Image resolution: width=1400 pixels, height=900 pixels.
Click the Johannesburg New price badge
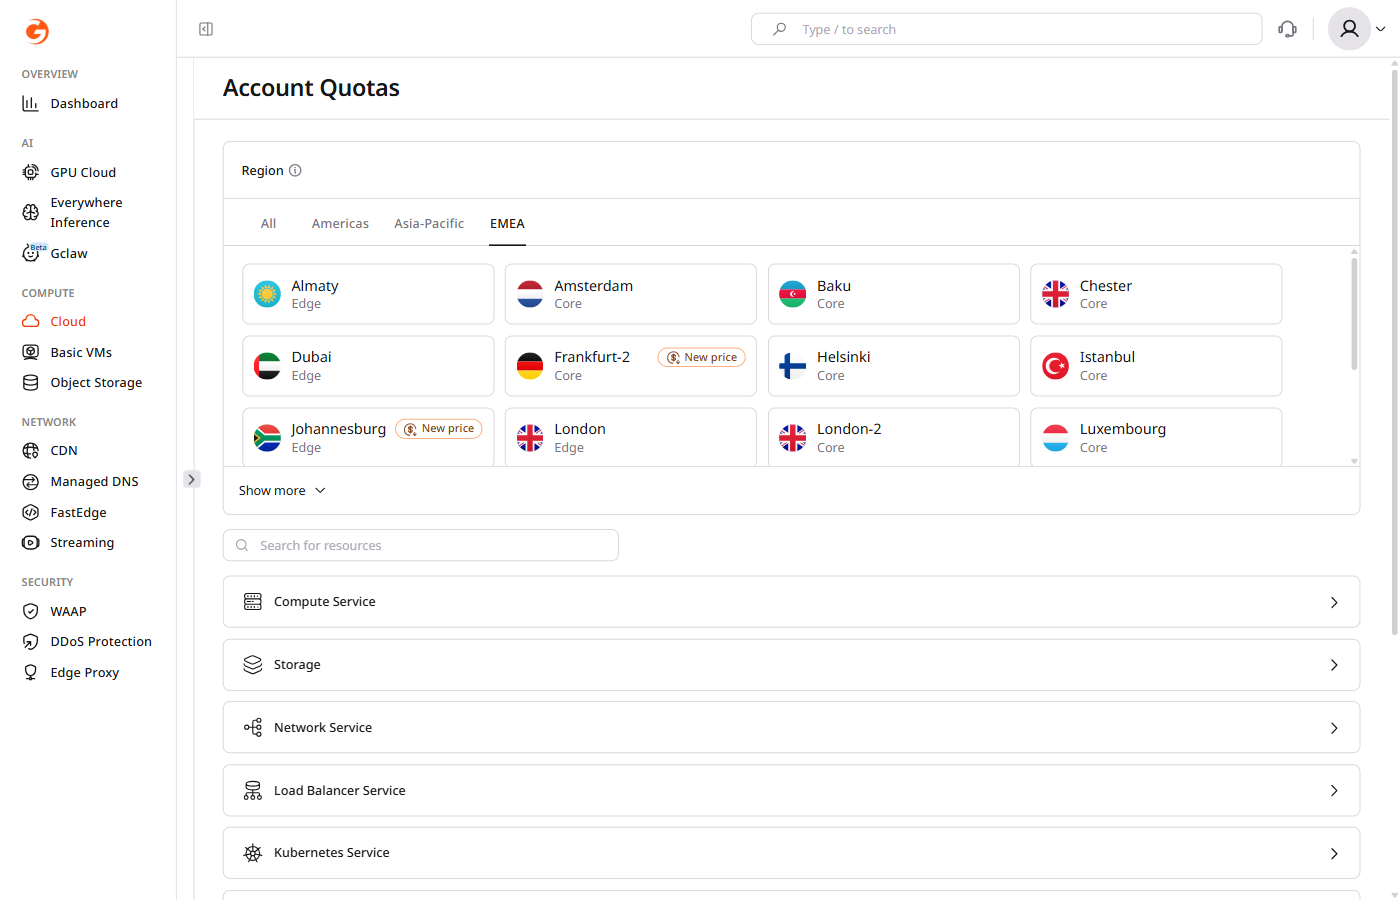438,429
